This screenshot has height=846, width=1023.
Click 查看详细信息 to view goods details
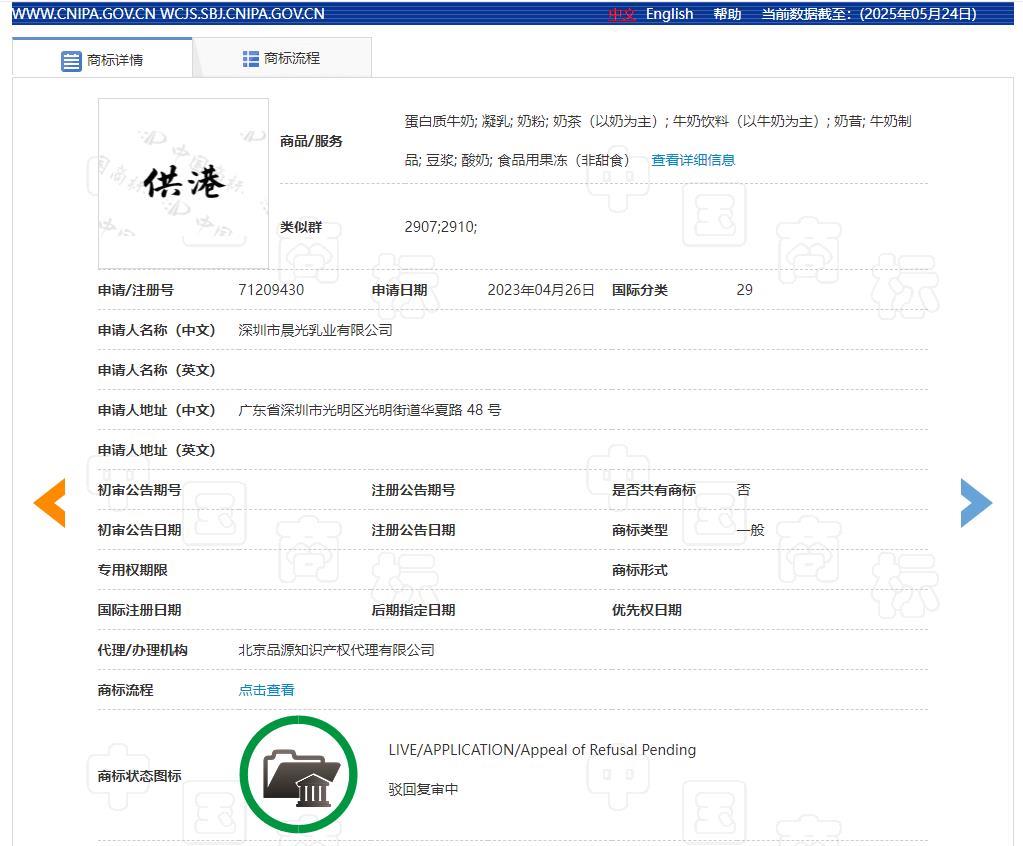coord(693,160)
